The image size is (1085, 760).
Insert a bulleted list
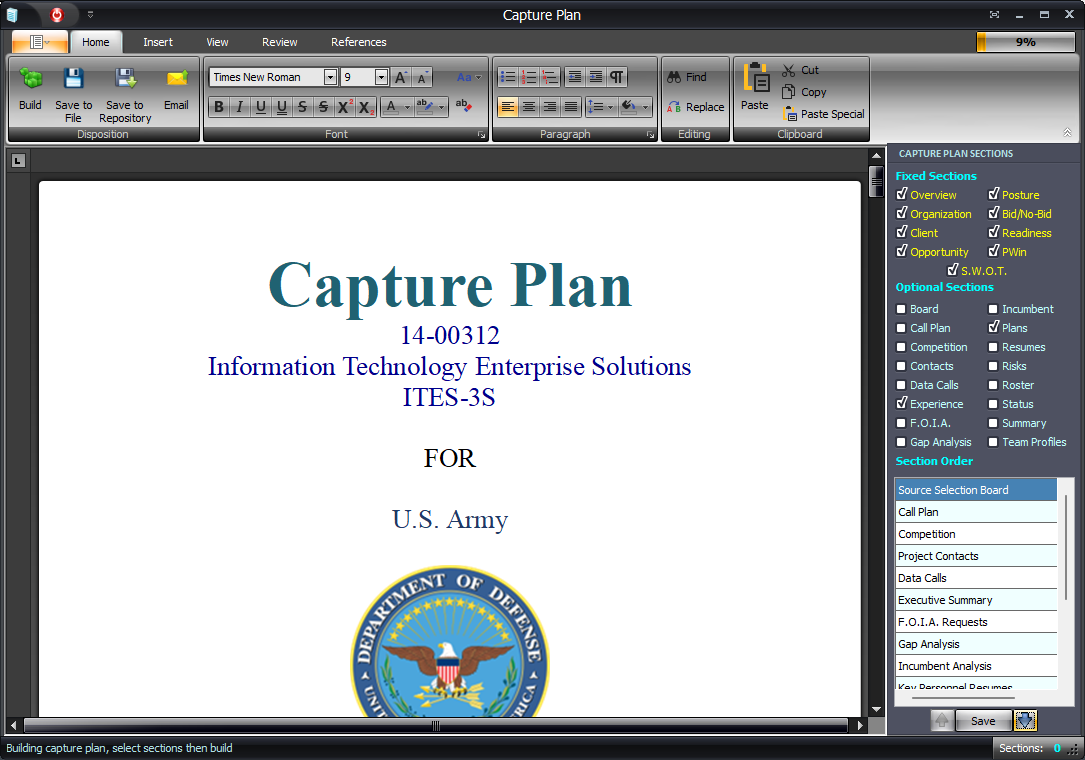[508, 77]
